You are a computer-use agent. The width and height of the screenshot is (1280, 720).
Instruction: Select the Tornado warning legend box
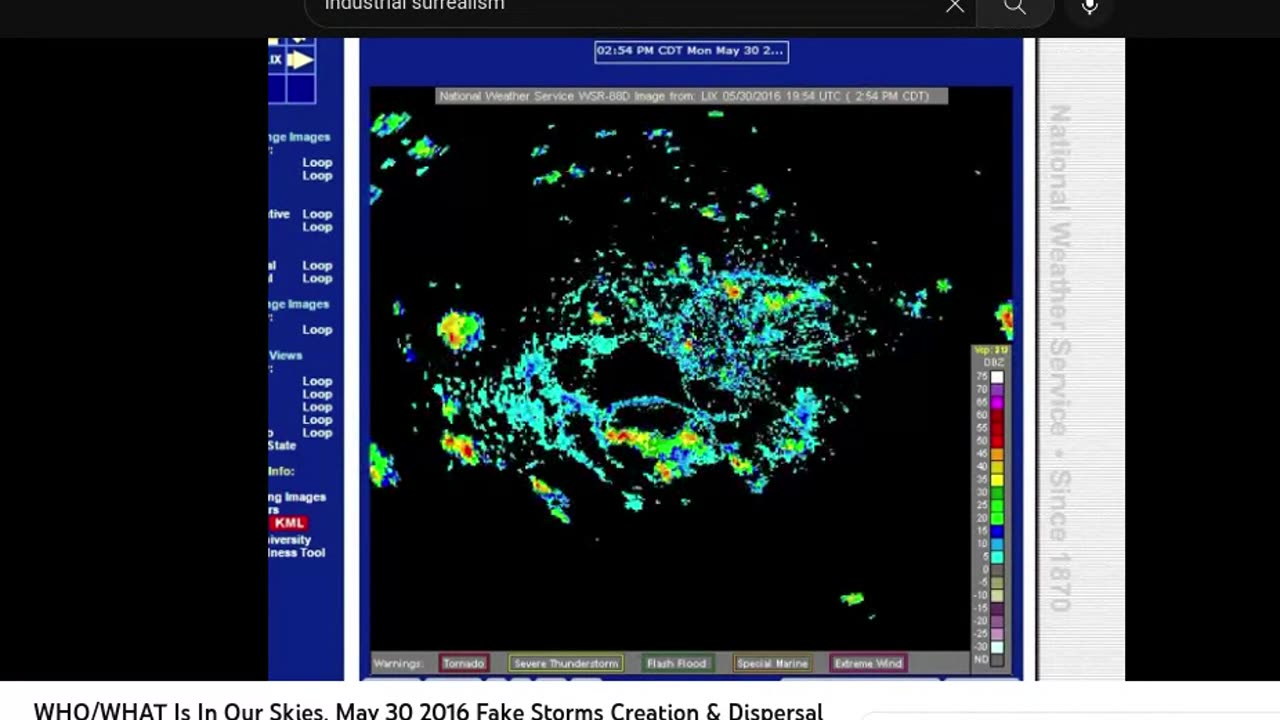click(x=463, y=663)
